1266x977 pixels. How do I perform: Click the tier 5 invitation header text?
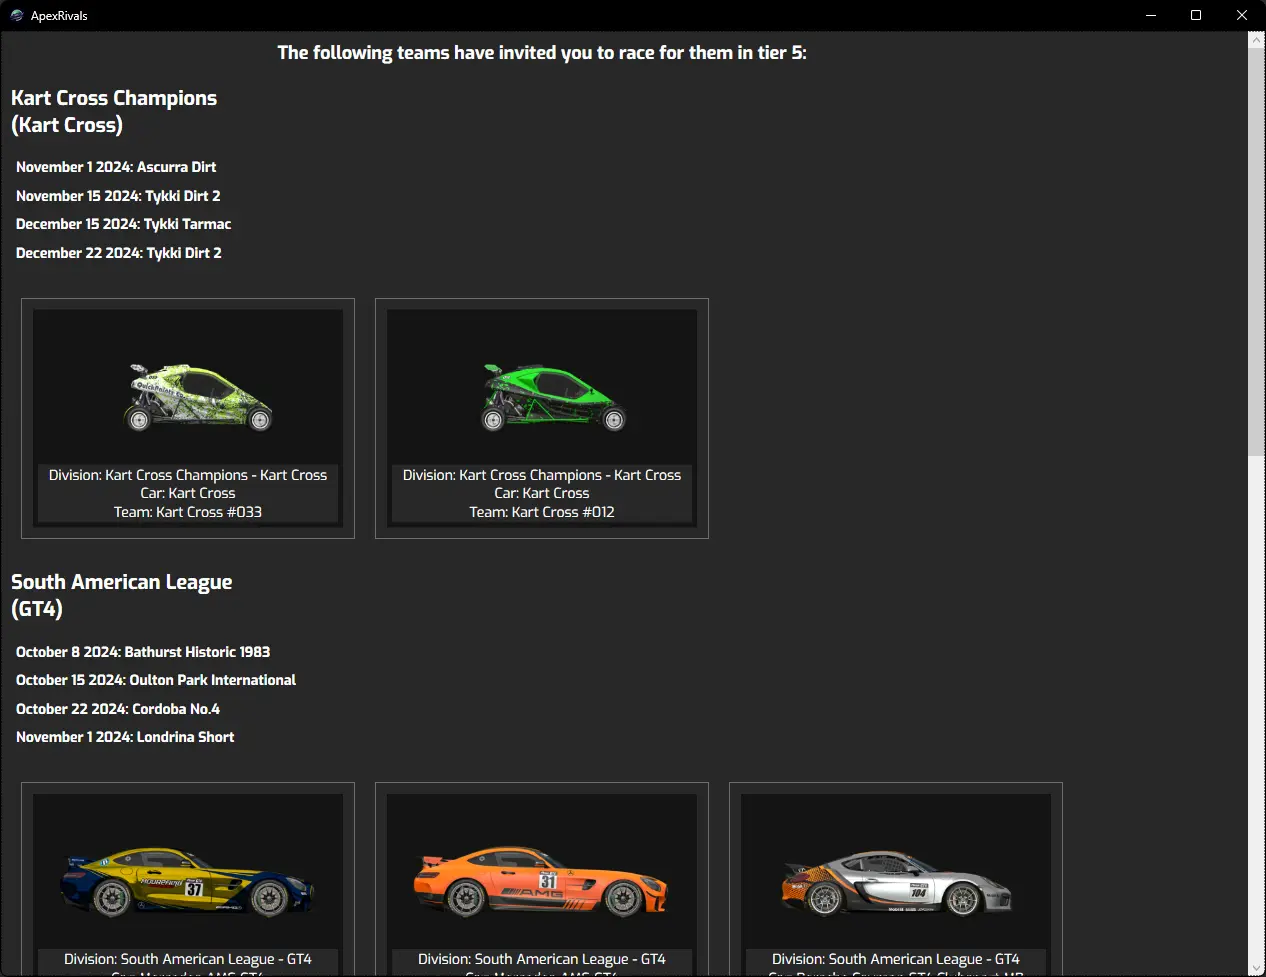point(542,53)
